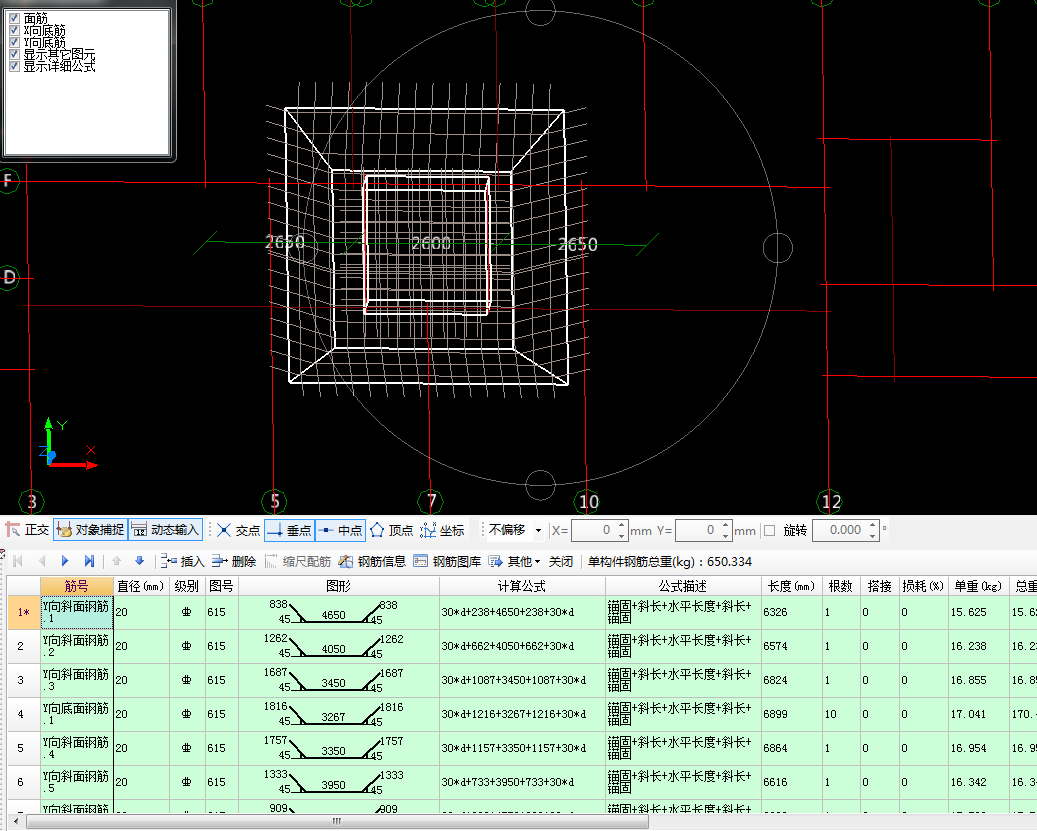Move row down with blue arrow
Viewport: 1037px width, 831px height.
point(140,561)
